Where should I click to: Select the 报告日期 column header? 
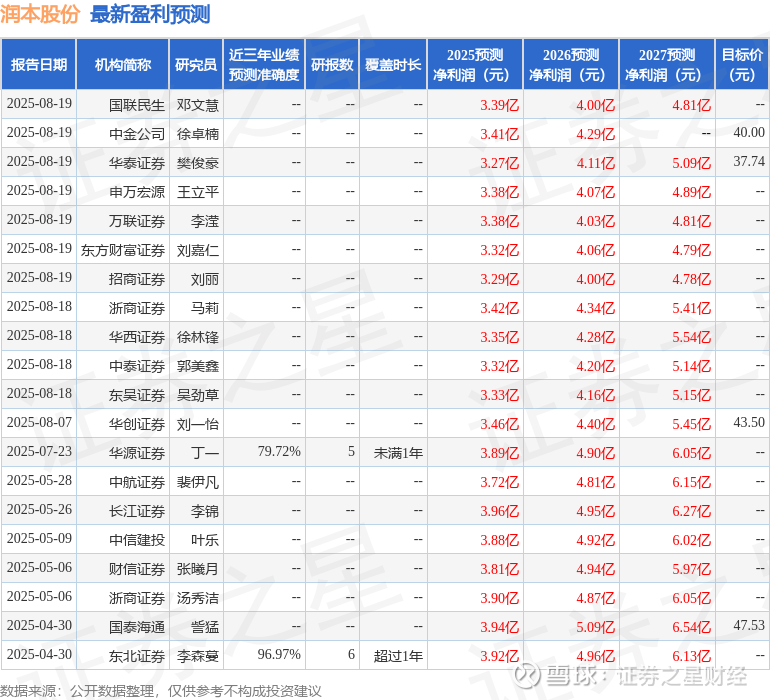pos(39,64)
